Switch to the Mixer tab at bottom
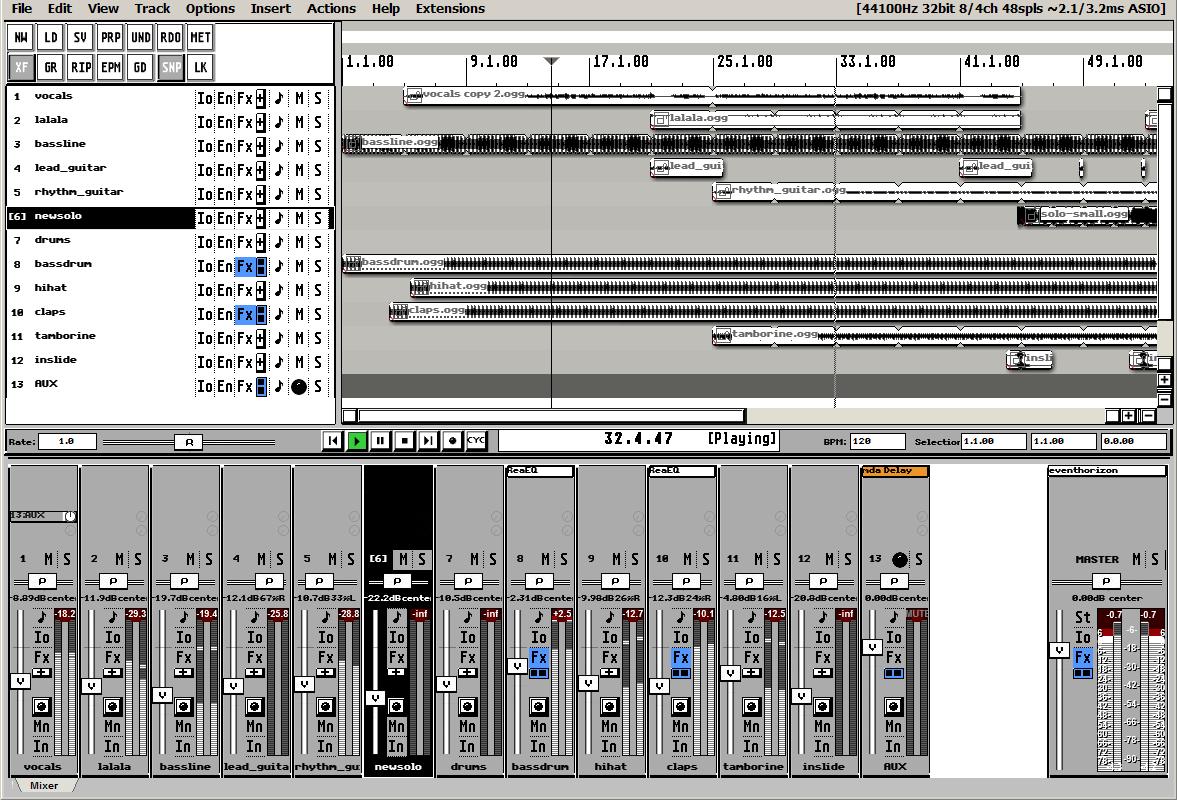The height and width of the screenshot is (800, 1177). pos(43,786)
